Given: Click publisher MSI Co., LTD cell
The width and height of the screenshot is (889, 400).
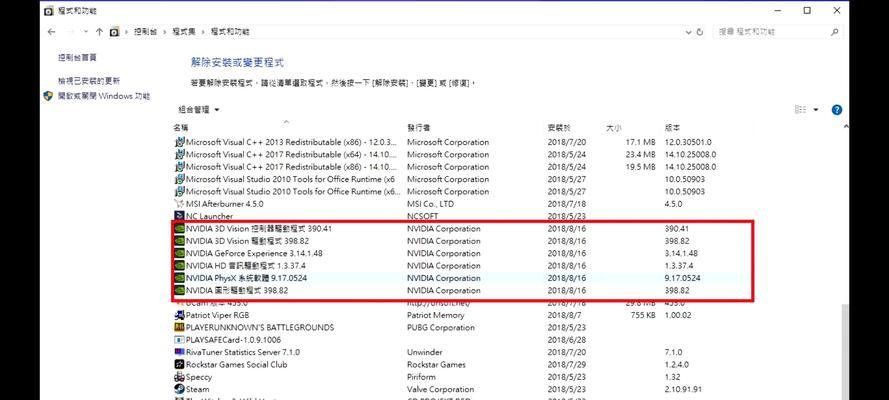Looking at the screenshot, I should point(430,204).
